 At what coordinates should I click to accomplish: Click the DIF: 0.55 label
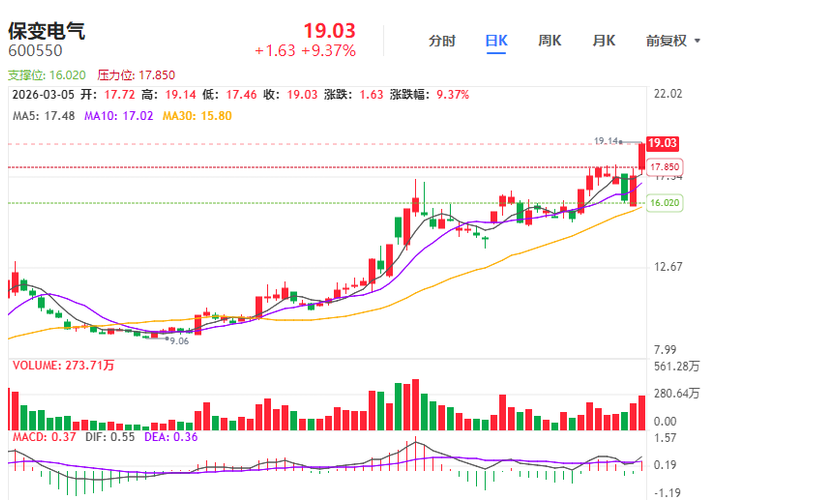pos(110,437)
